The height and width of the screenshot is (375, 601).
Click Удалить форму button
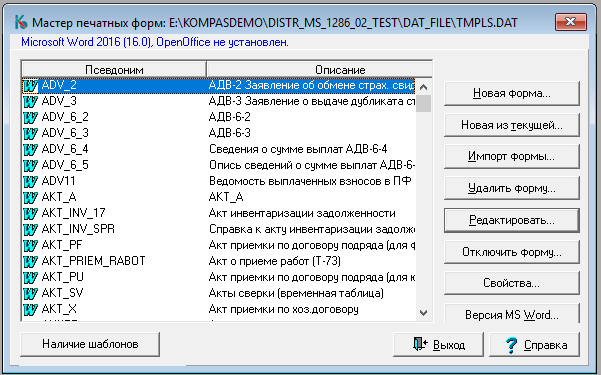[x=512, y=188]
